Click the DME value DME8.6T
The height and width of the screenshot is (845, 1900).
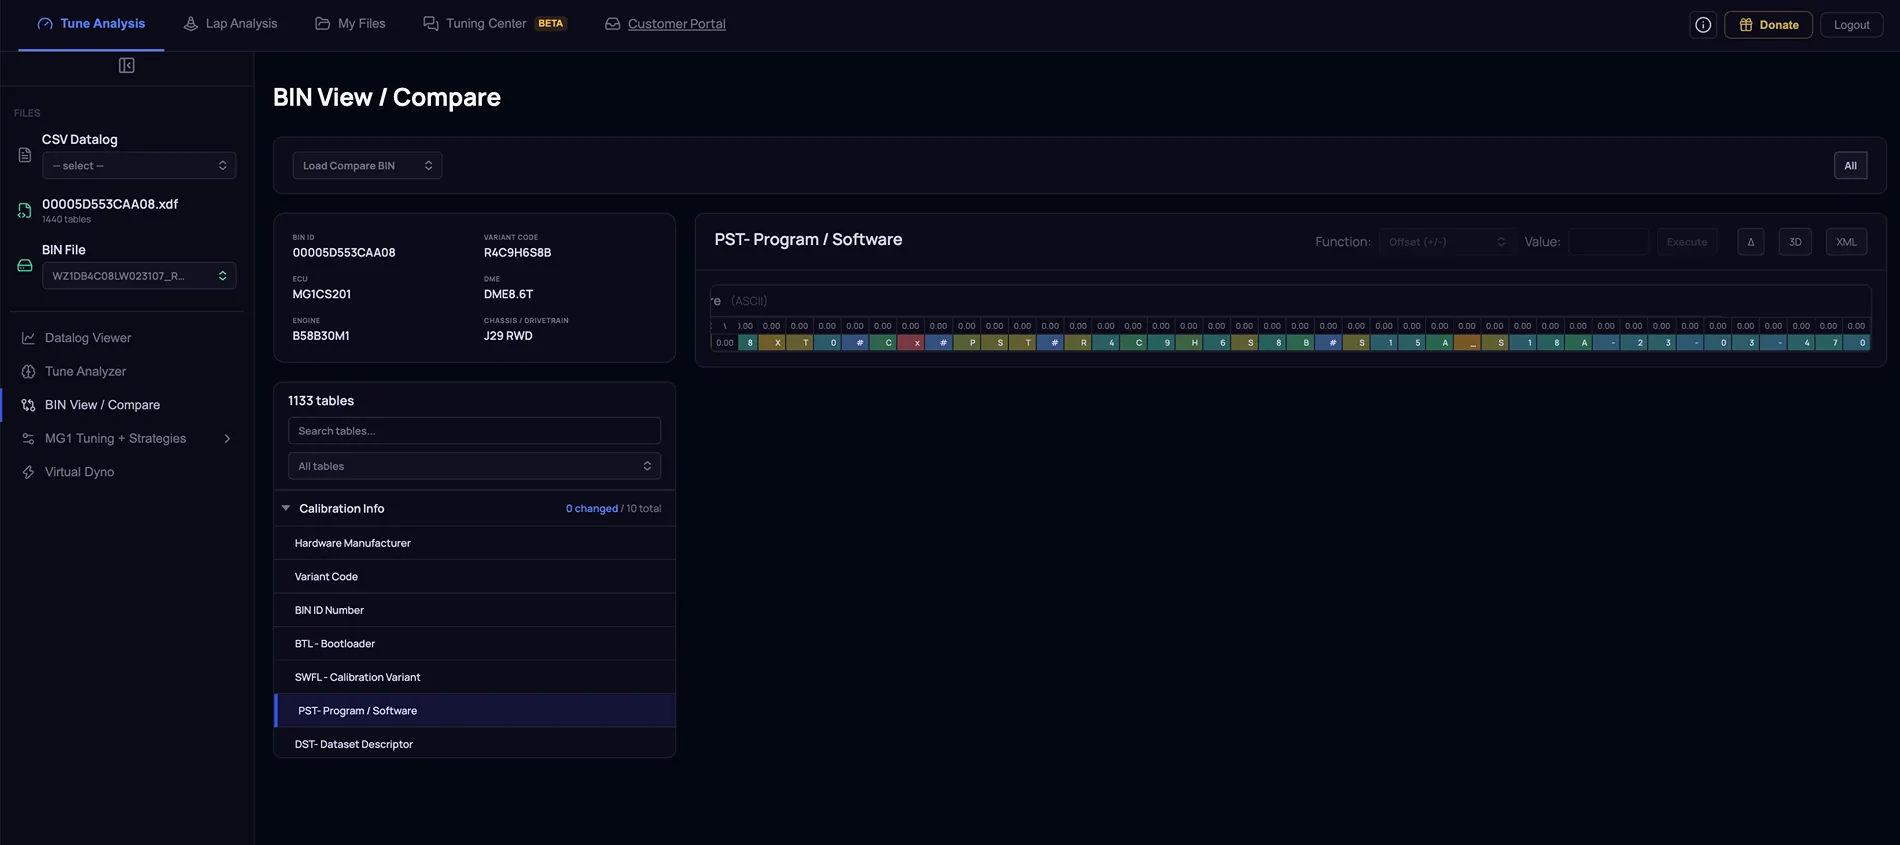tap(508, 295)
